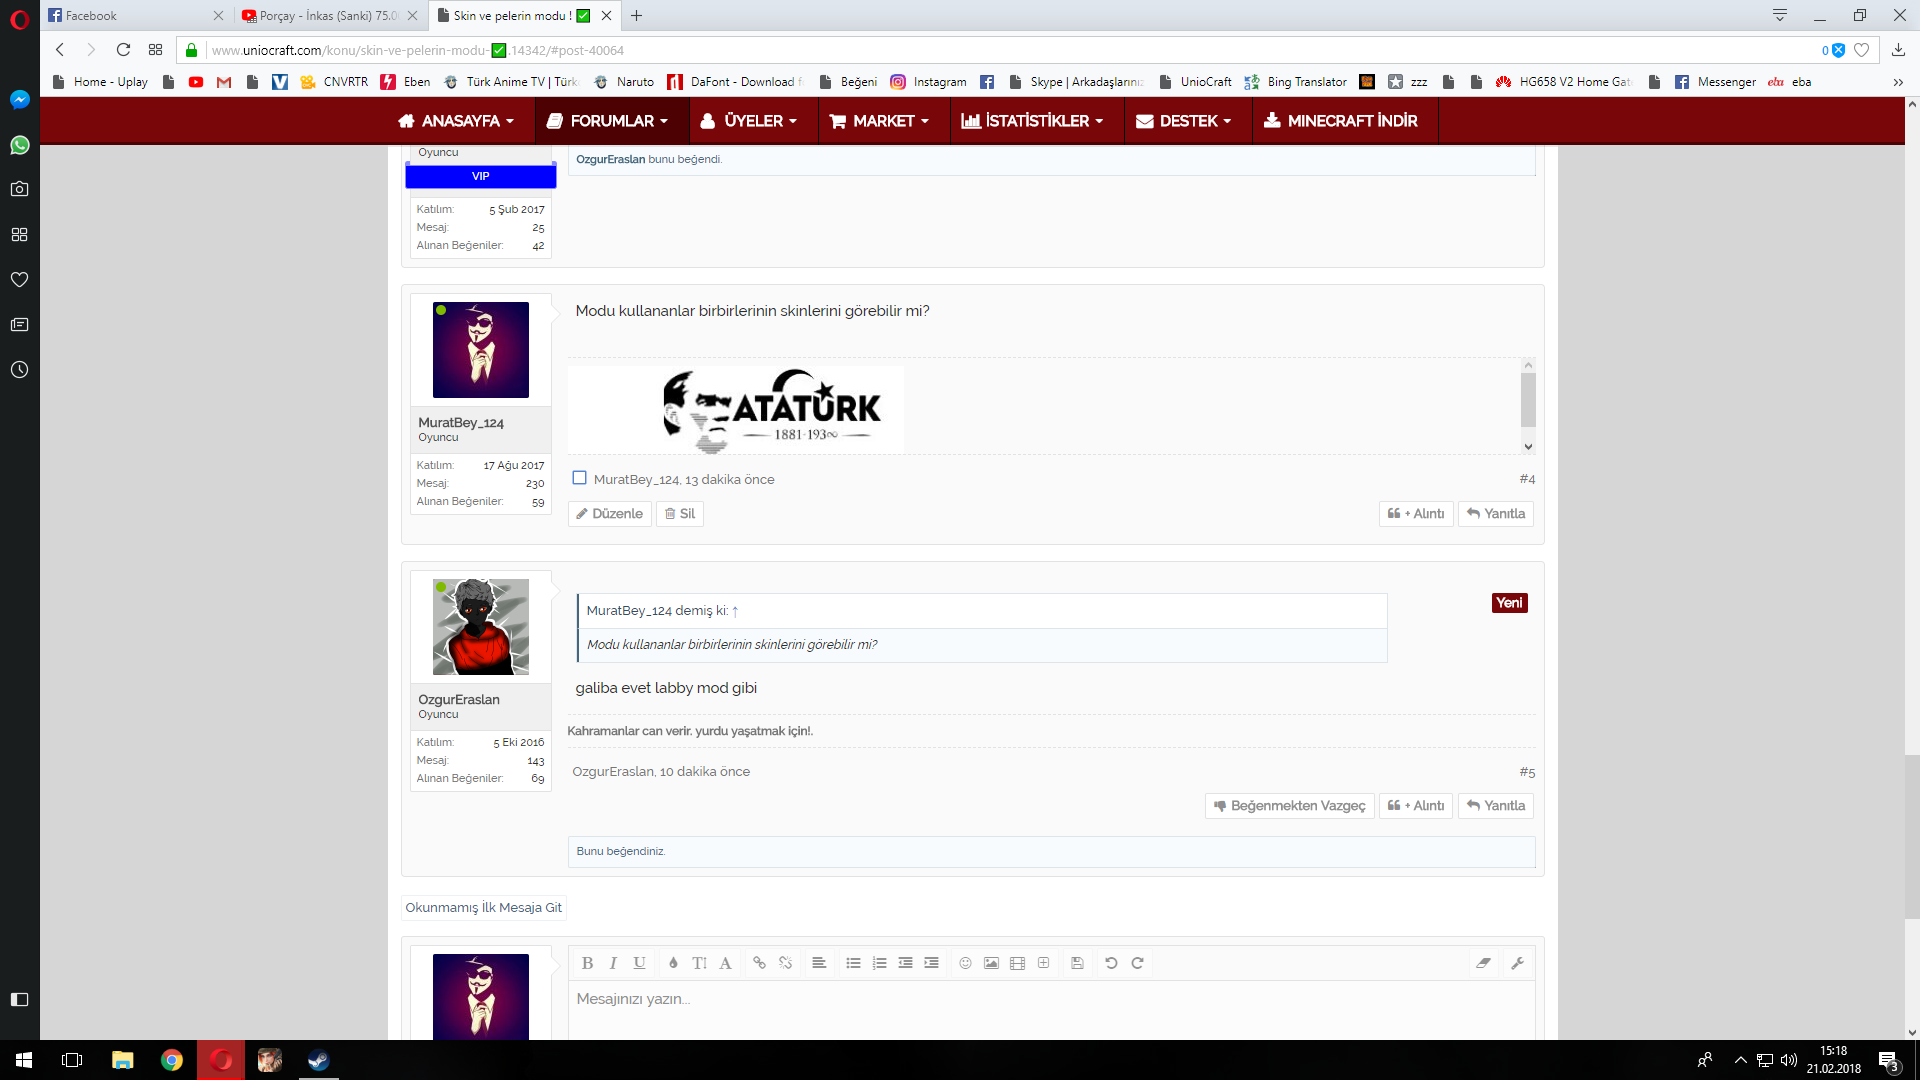Open Chrome from the Windows taskbar

[172, 1060]
